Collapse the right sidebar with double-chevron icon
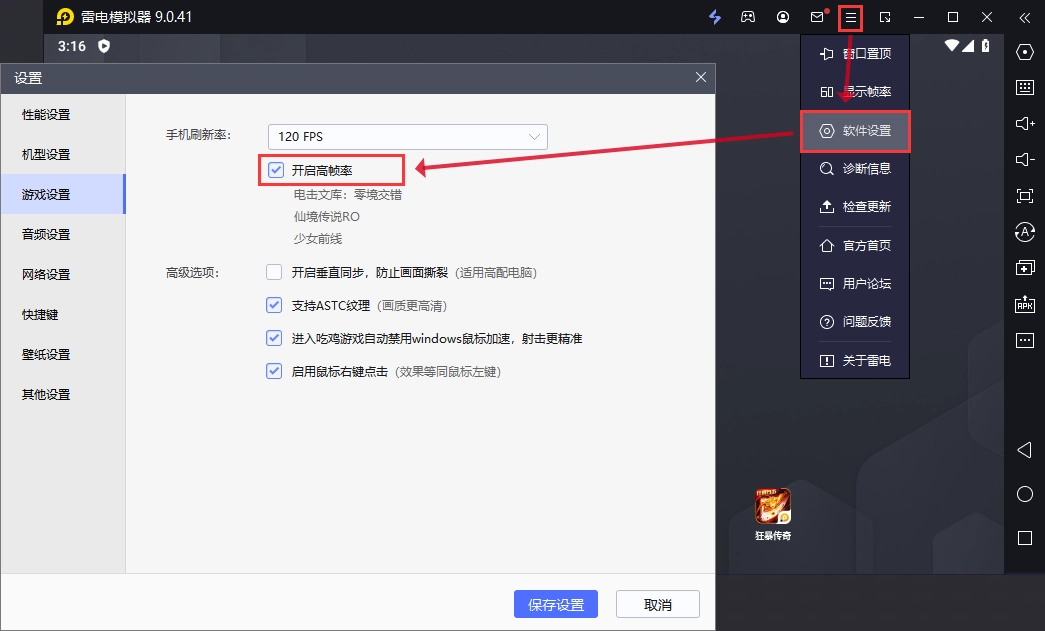This screenshot has height=631, width=1045. 1025,17
